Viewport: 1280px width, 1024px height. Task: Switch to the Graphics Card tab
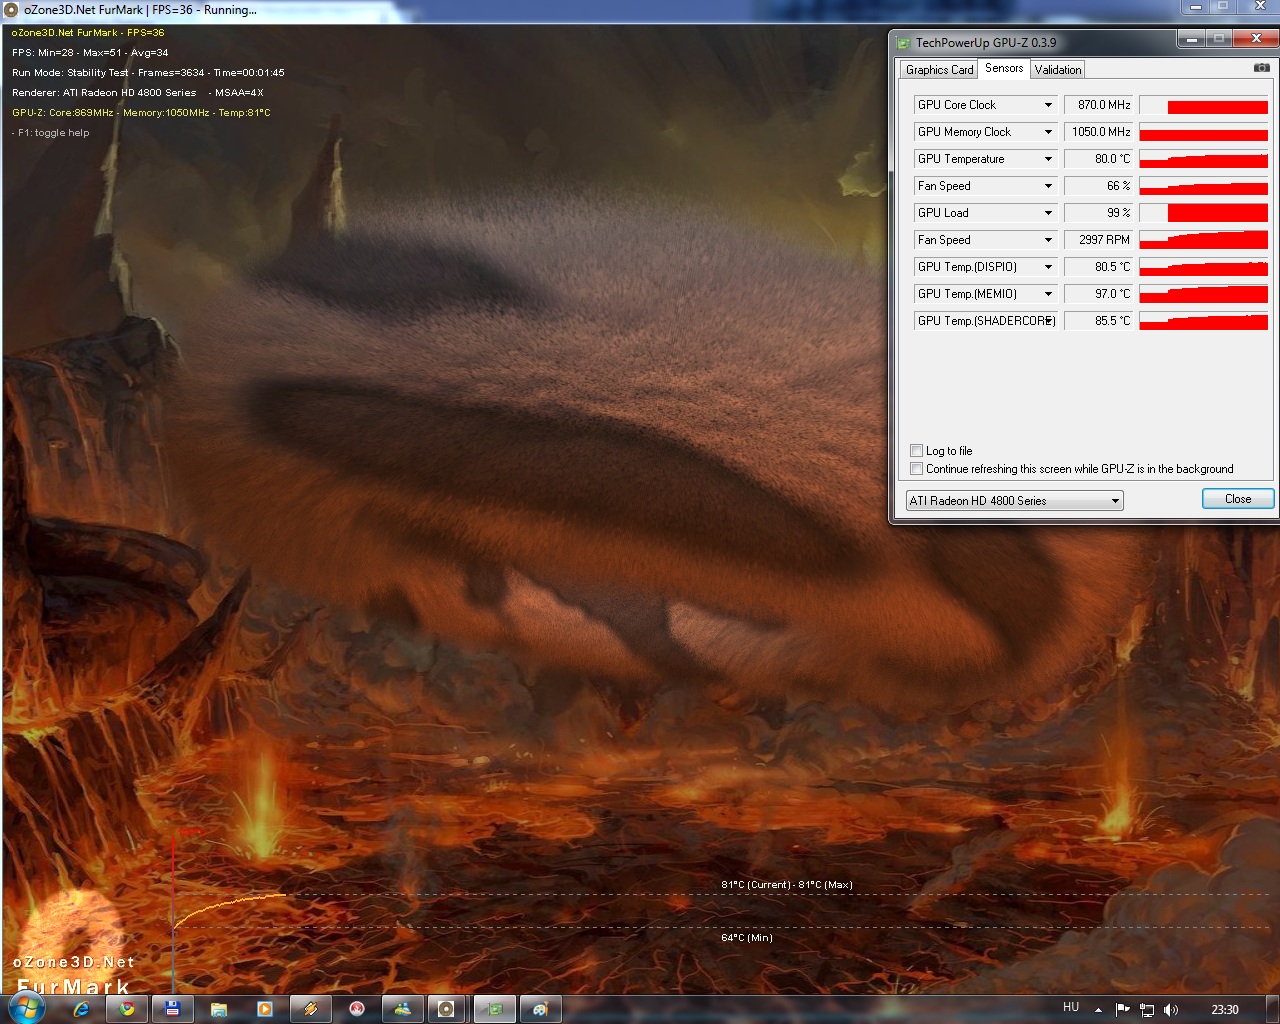point(939,70)
